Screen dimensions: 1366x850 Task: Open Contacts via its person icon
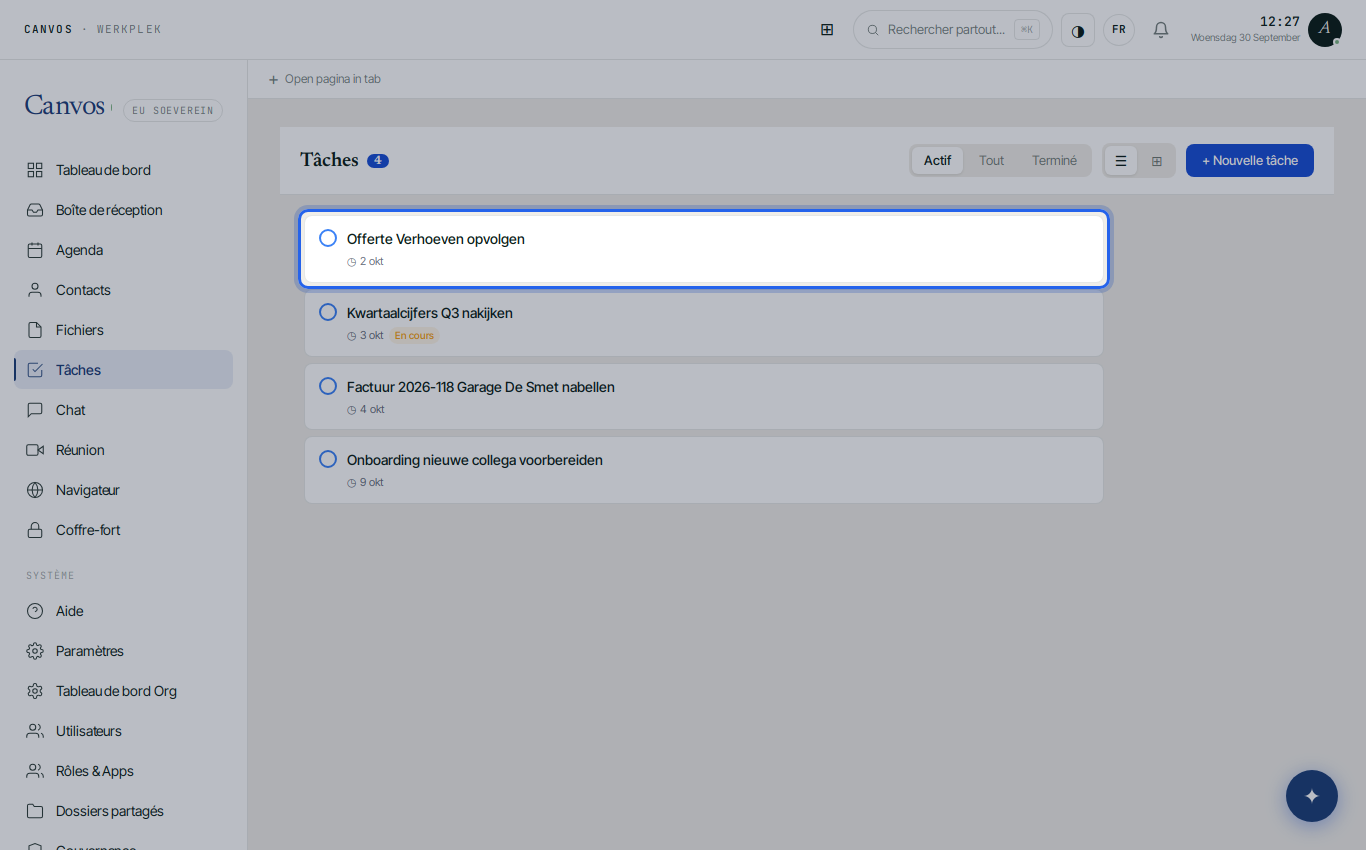35,290
